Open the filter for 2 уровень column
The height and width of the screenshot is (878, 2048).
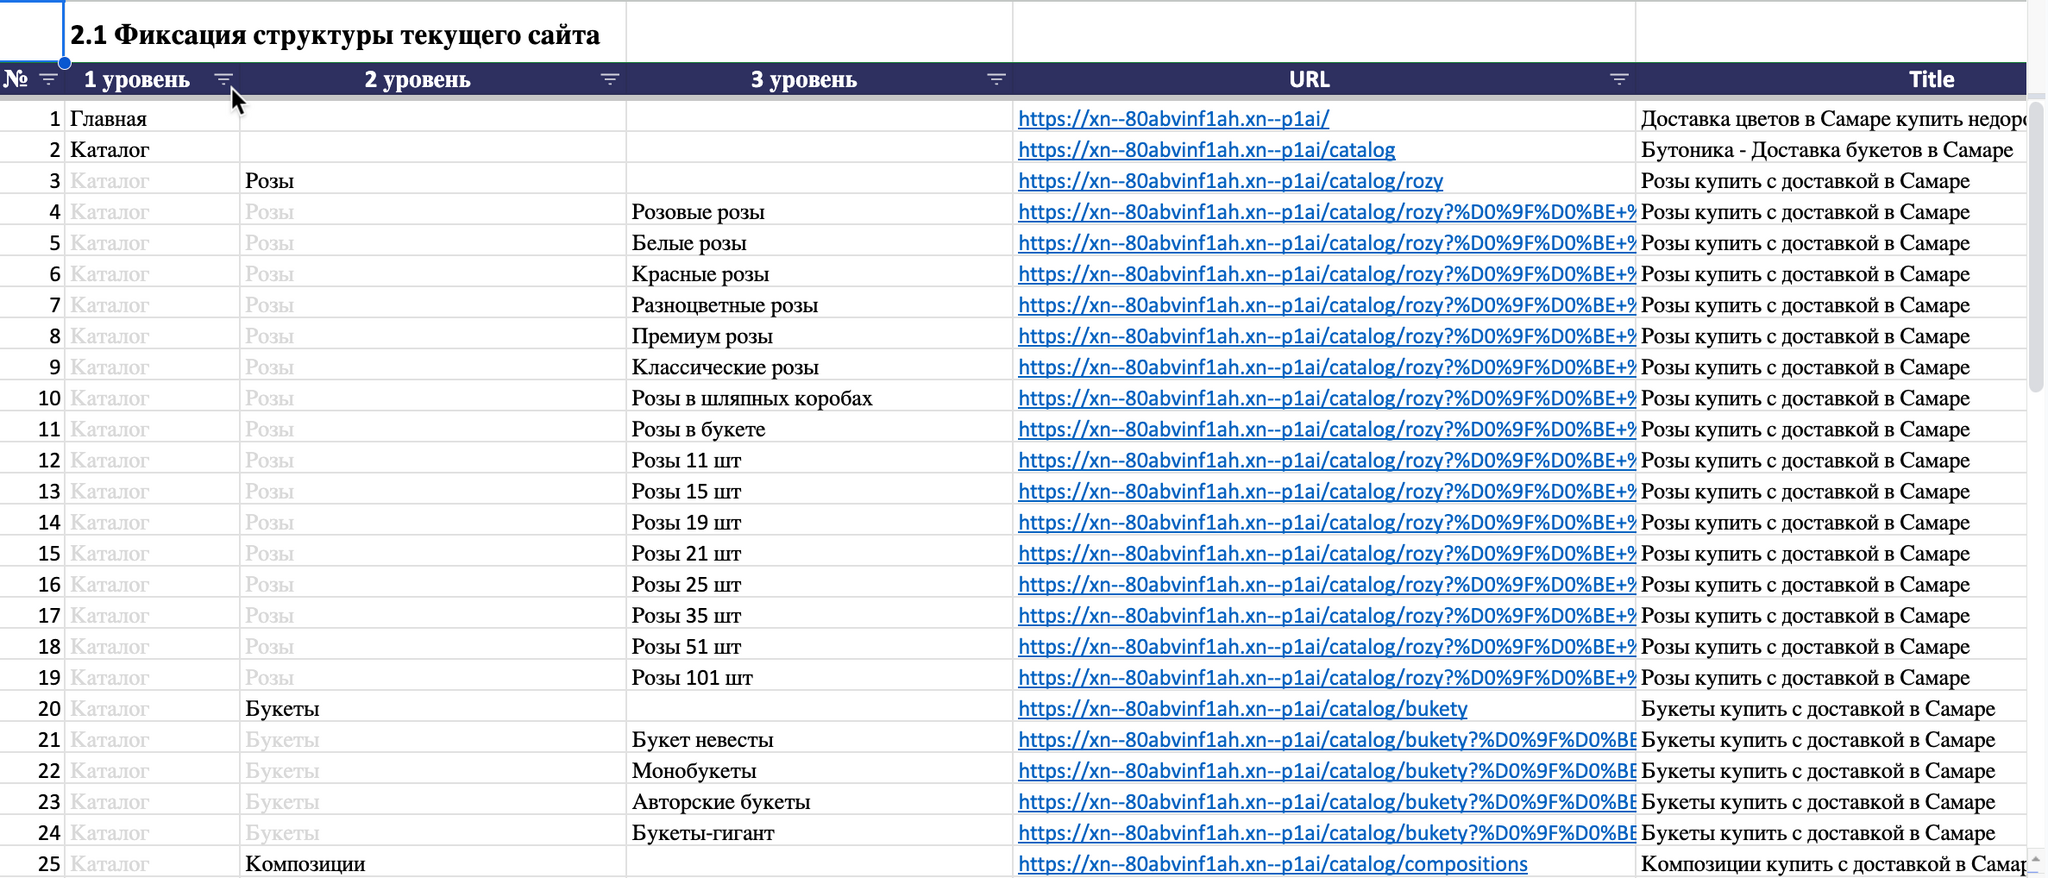[609, 80]
